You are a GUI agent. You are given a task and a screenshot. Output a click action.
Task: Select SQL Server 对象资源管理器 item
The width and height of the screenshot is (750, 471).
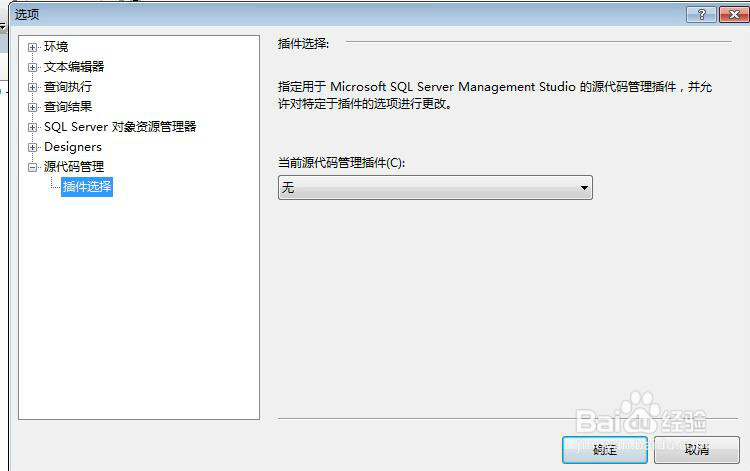[120, 127]
